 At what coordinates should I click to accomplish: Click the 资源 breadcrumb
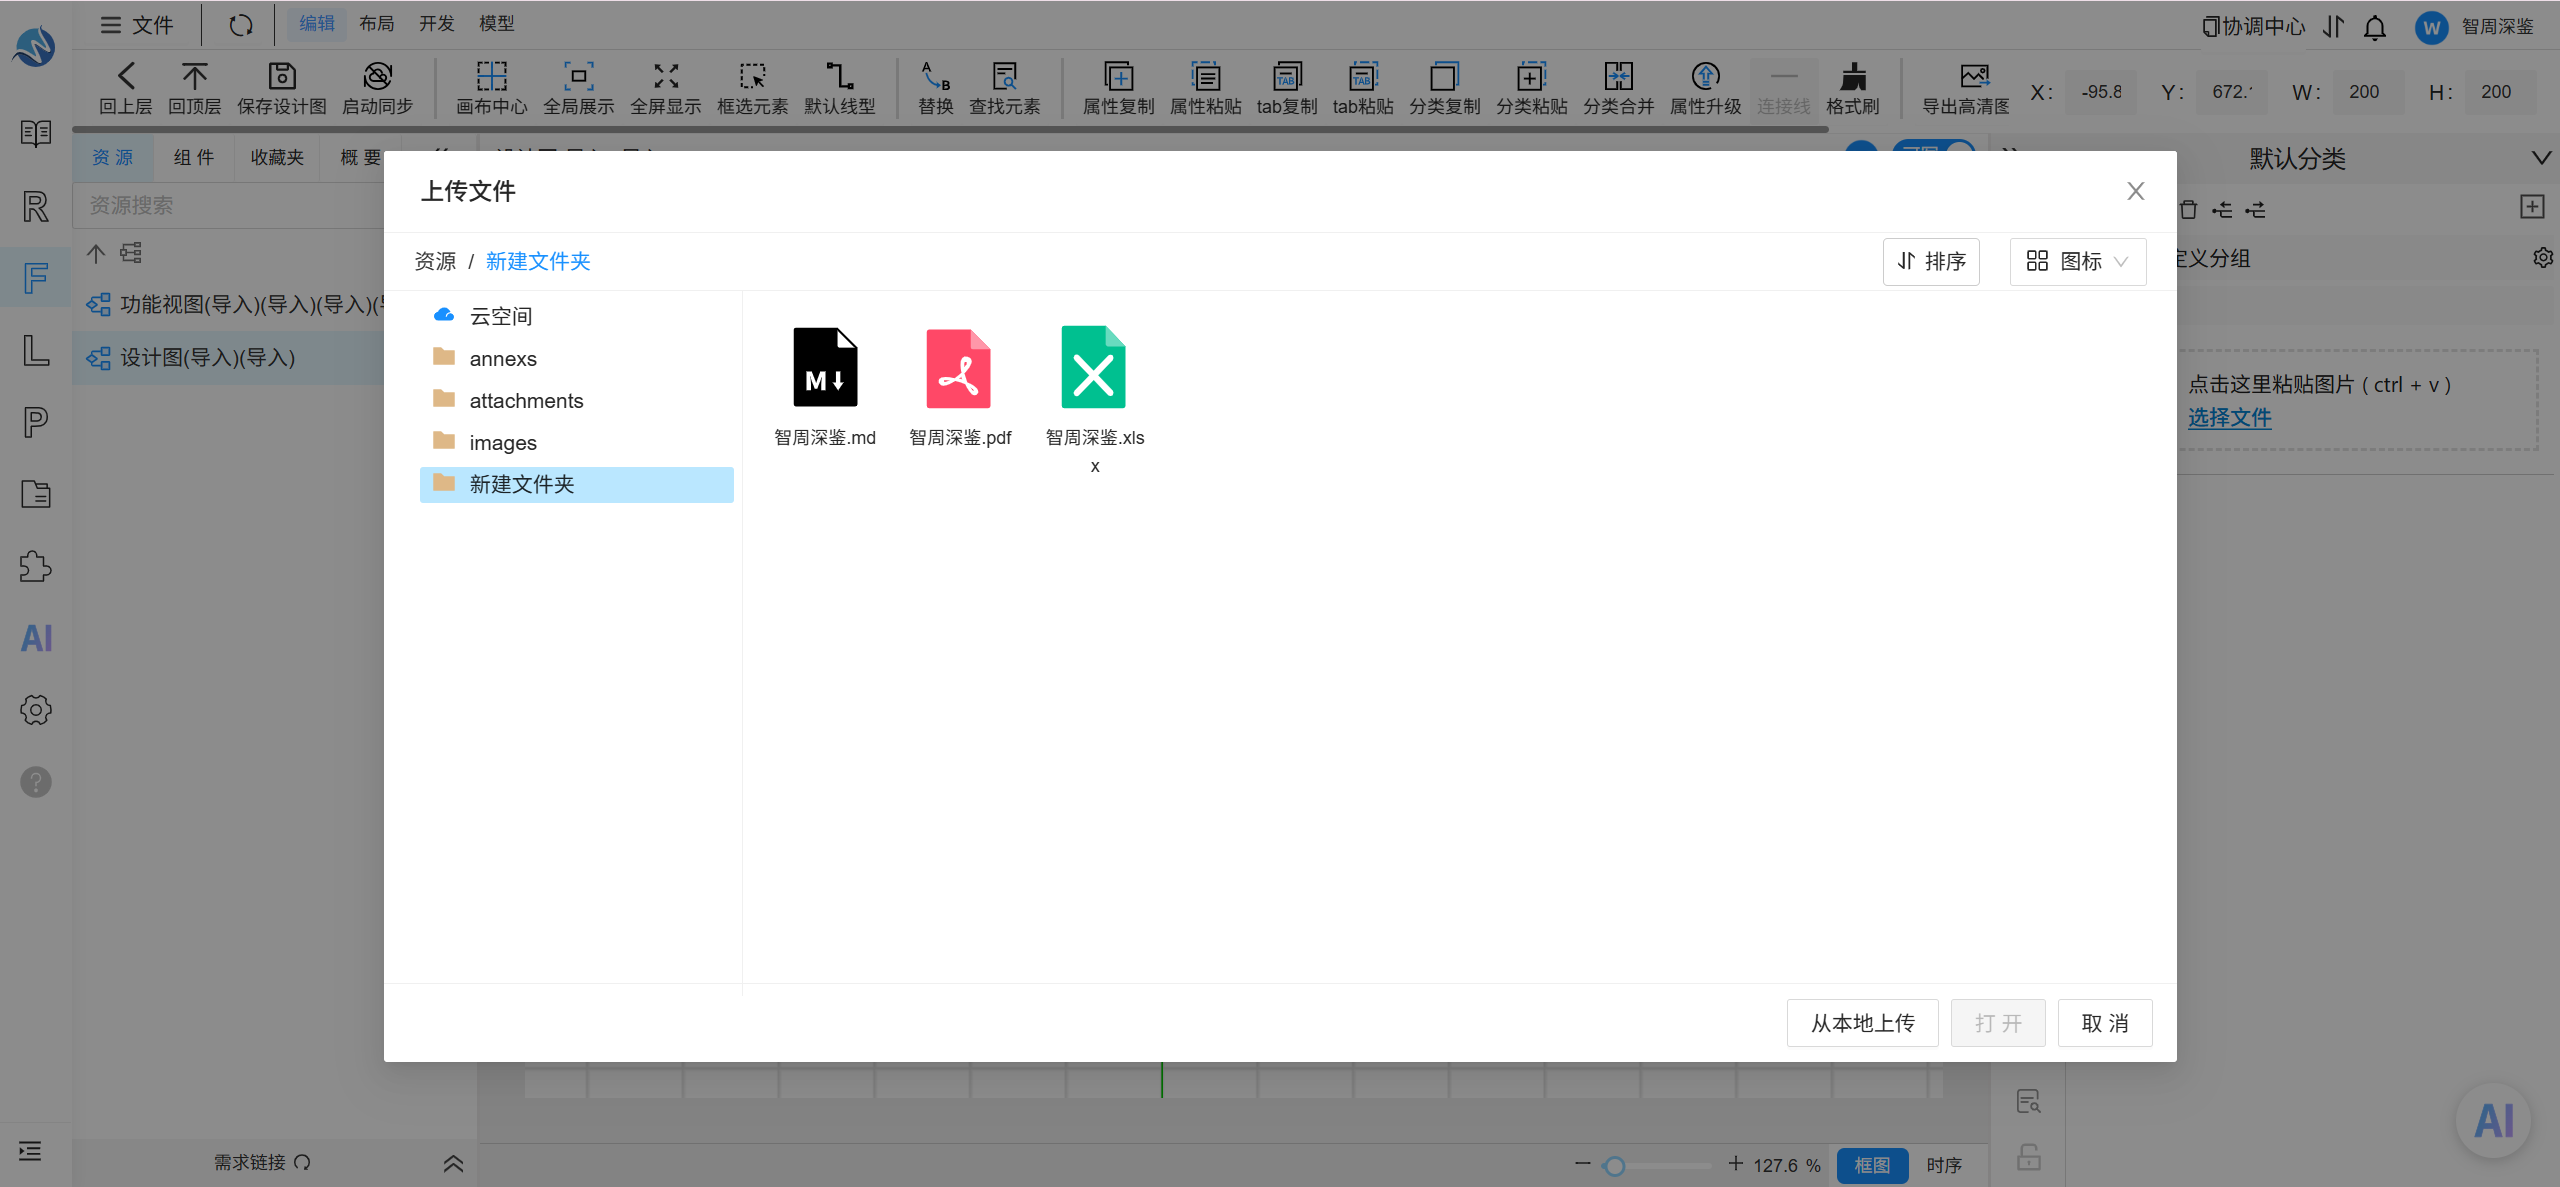pos(435,261)
